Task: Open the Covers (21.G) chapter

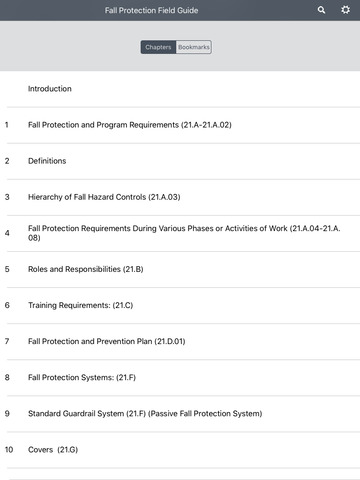Action: [x=180, y=450]
